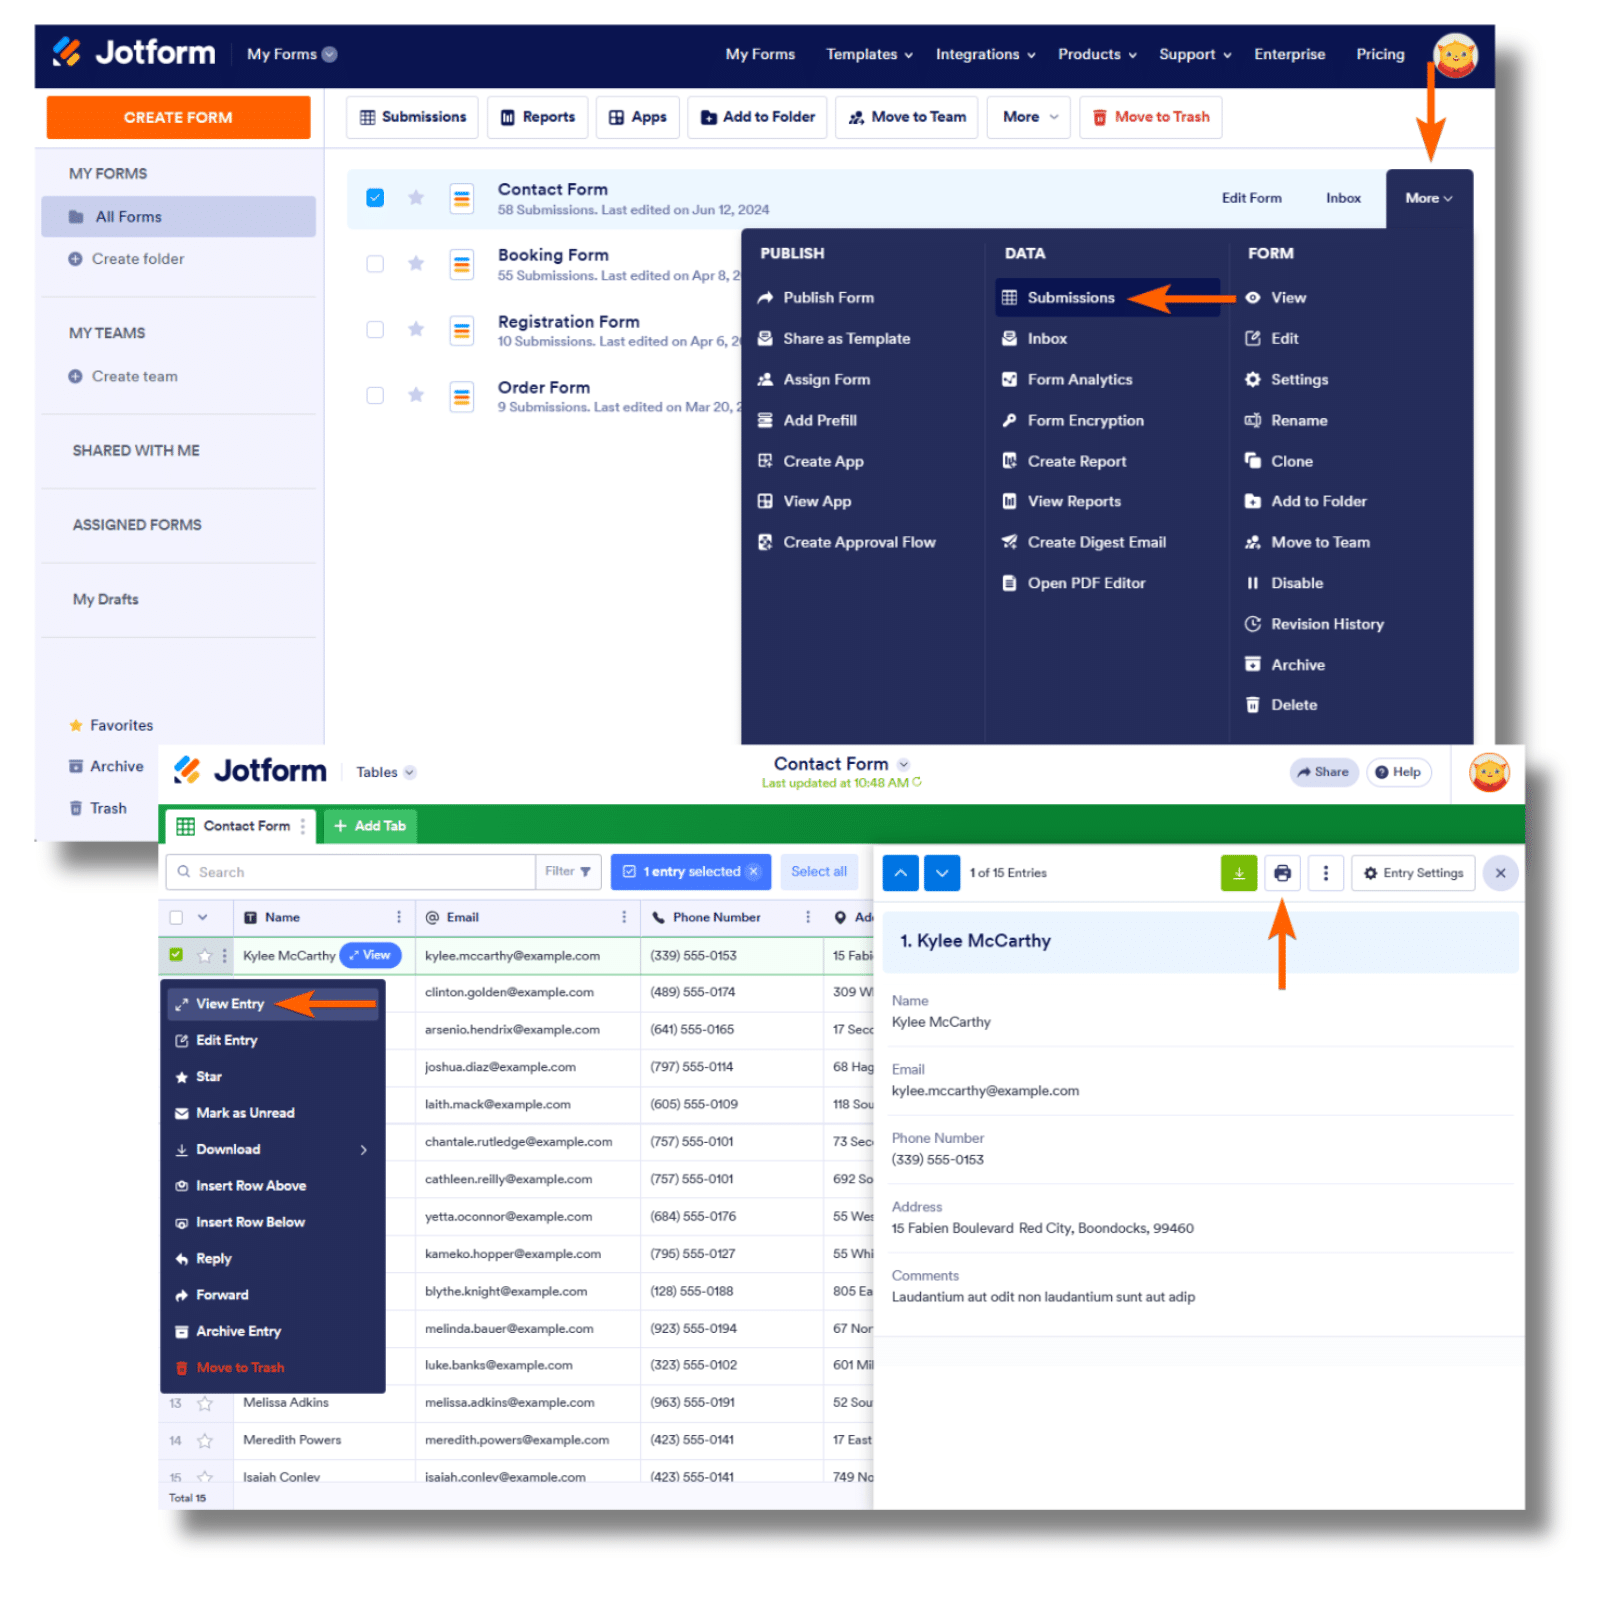Select All Forms in the sidebar
Viewport: 1620px width, 1620px height.
[178, 217]
